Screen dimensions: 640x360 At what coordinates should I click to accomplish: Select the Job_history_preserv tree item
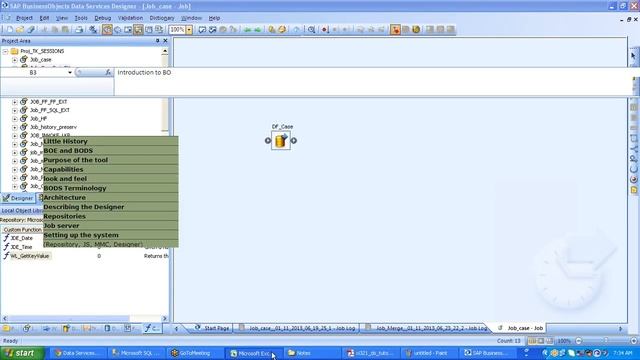[x=53, y=127]
